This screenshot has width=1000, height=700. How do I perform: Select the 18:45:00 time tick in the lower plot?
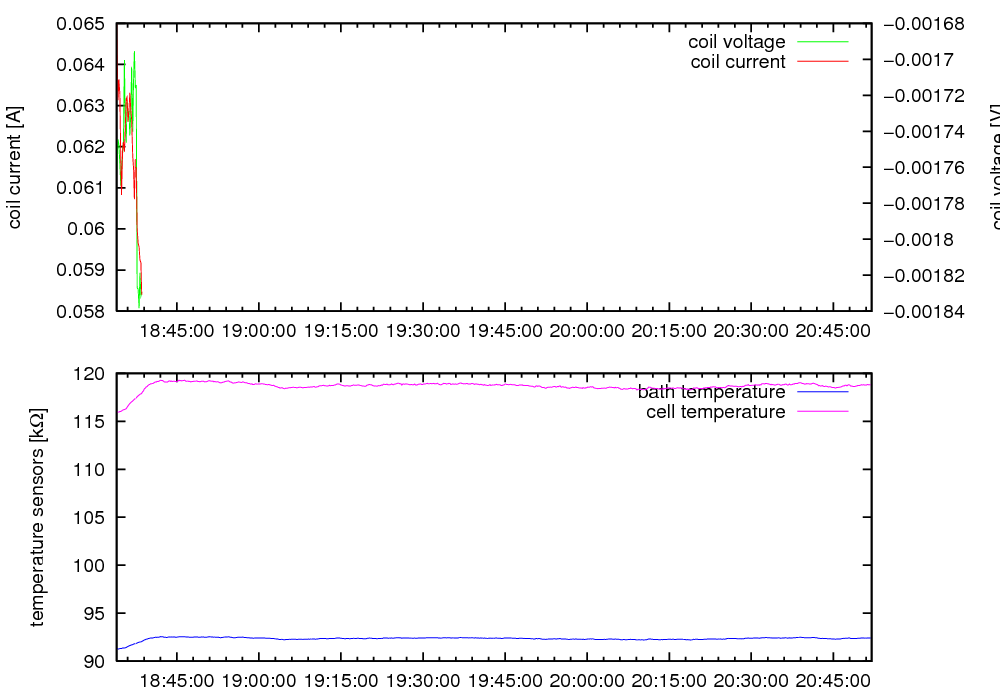pos(176,680)
